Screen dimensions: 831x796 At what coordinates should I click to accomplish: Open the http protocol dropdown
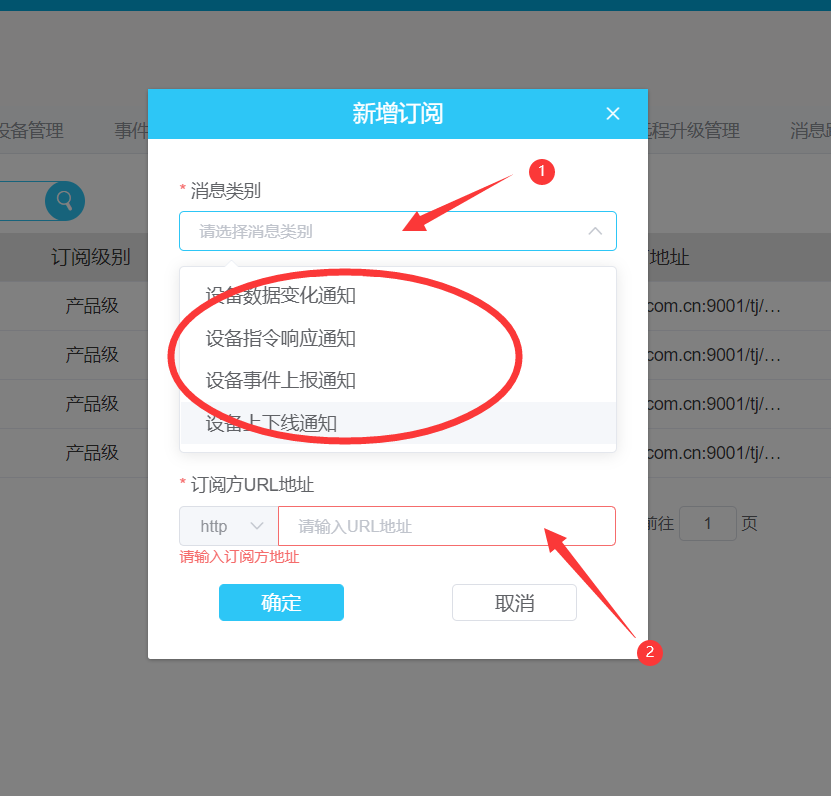pos(228,525)
